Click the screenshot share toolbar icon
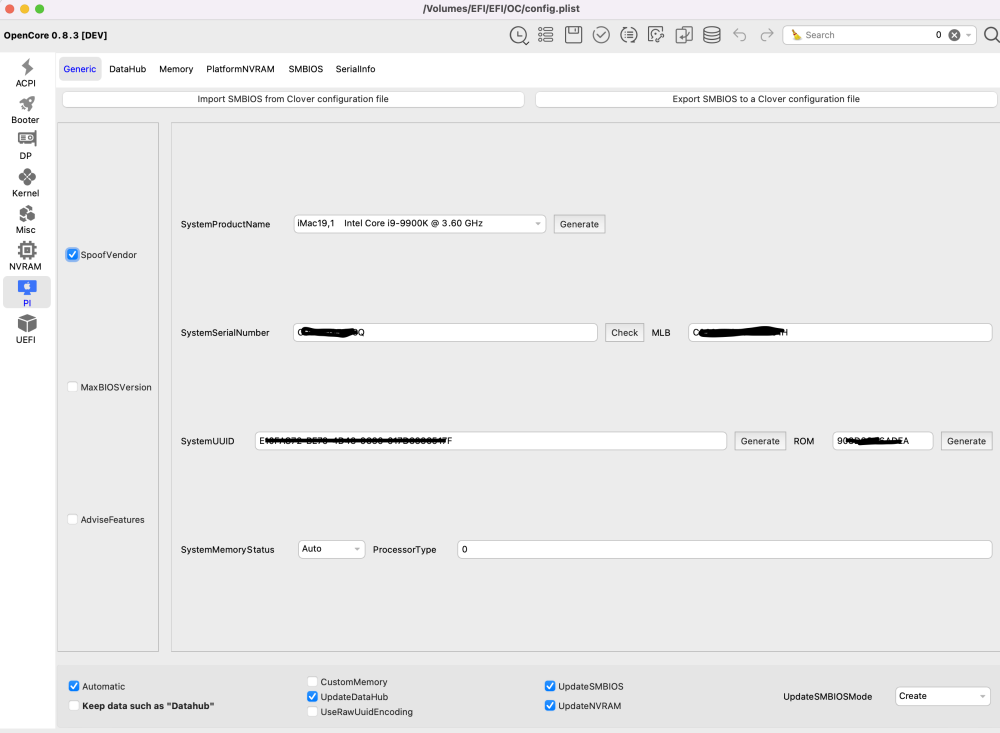This screenshot has width=1000, height=733. pyautogui.click(x=656, y=35)
